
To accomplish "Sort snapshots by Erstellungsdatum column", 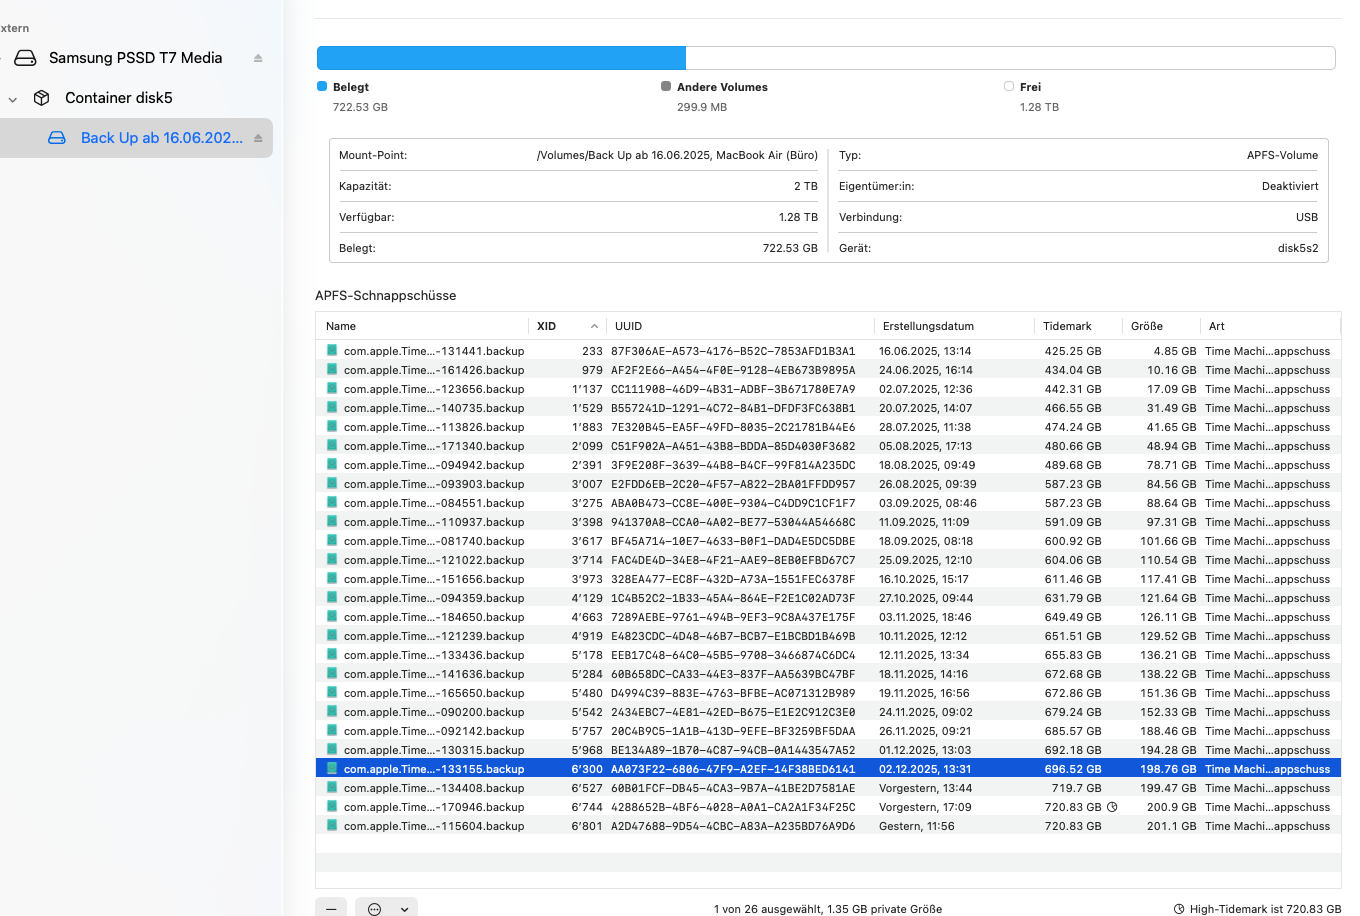I will pos(928,326).
